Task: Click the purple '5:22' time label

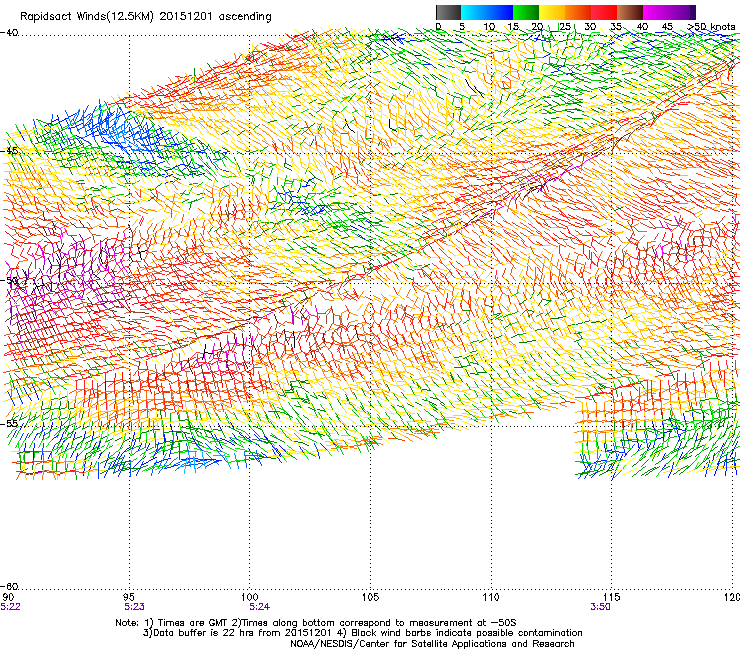Action: 10,607
